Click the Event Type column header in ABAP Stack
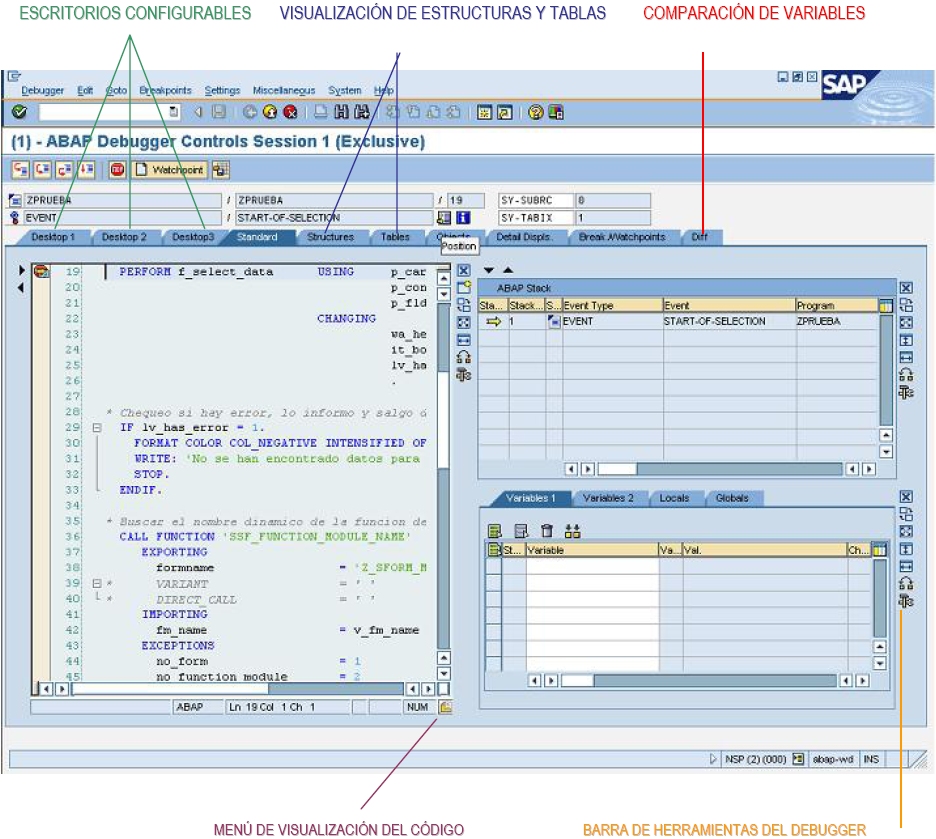The height and width of the screenshot is (839, 936). (612, 306)
